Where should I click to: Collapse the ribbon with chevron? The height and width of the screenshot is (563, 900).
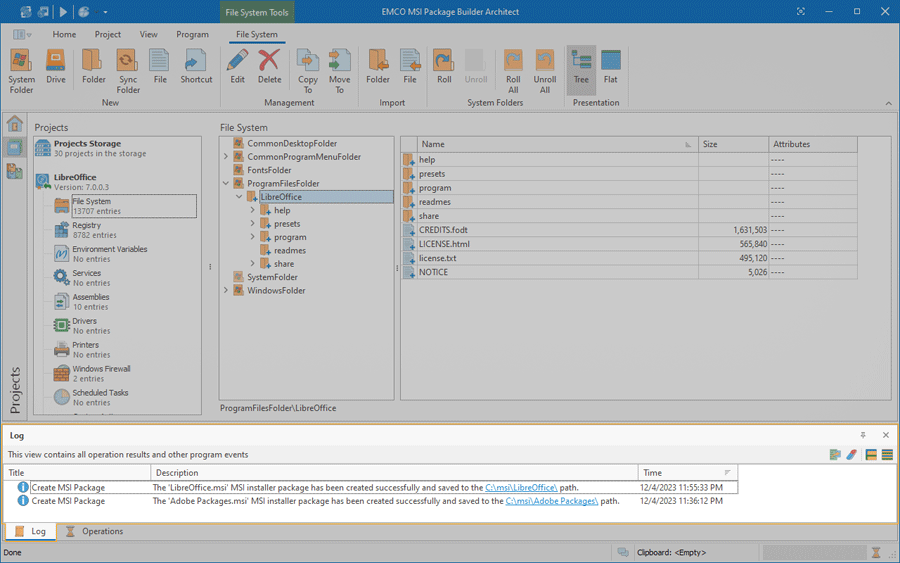pos(889,103)
